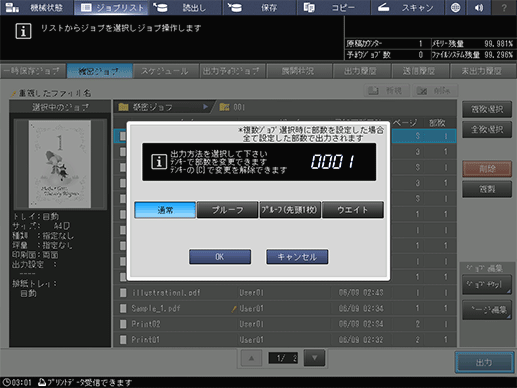This screenshot has height=388, width=517.
Task: Select プルーフ(先頭1枚) first-sheet proof
Action: pos(290,210)
